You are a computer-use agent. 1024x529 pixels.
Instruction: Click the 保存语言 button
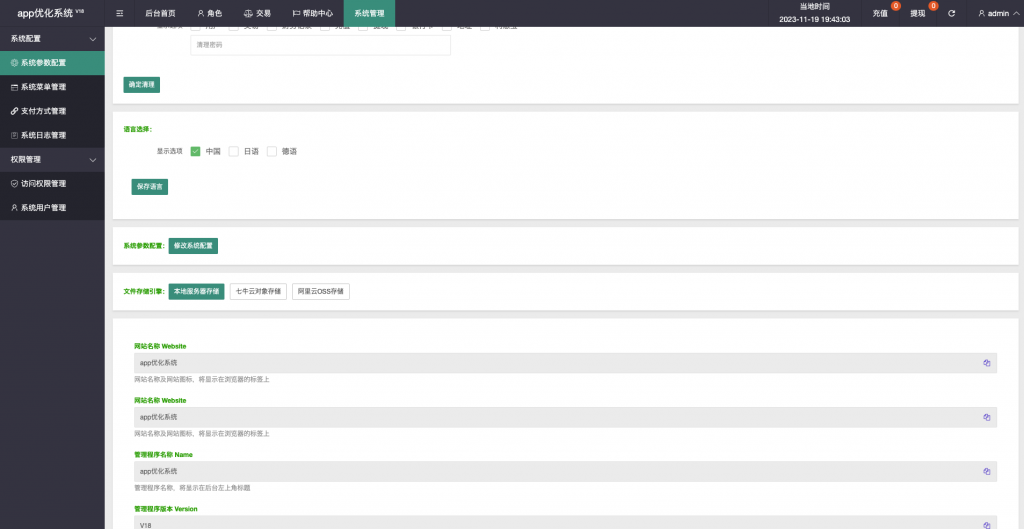(x=150, y=187)
